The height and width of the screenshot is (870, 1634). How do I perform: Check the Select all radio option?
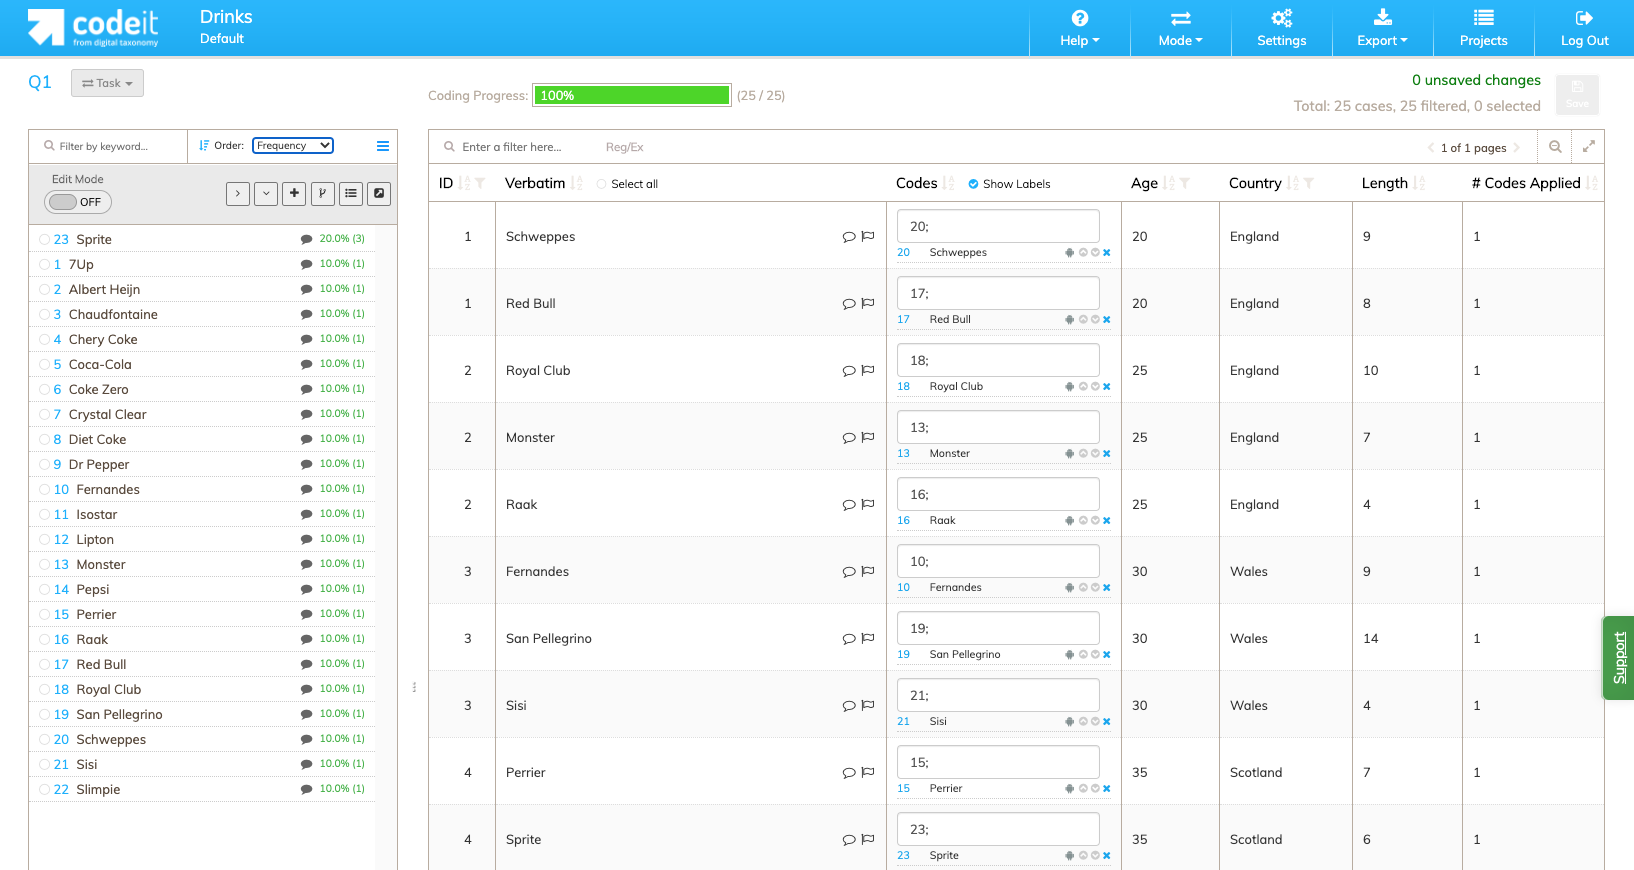(602, 184)
